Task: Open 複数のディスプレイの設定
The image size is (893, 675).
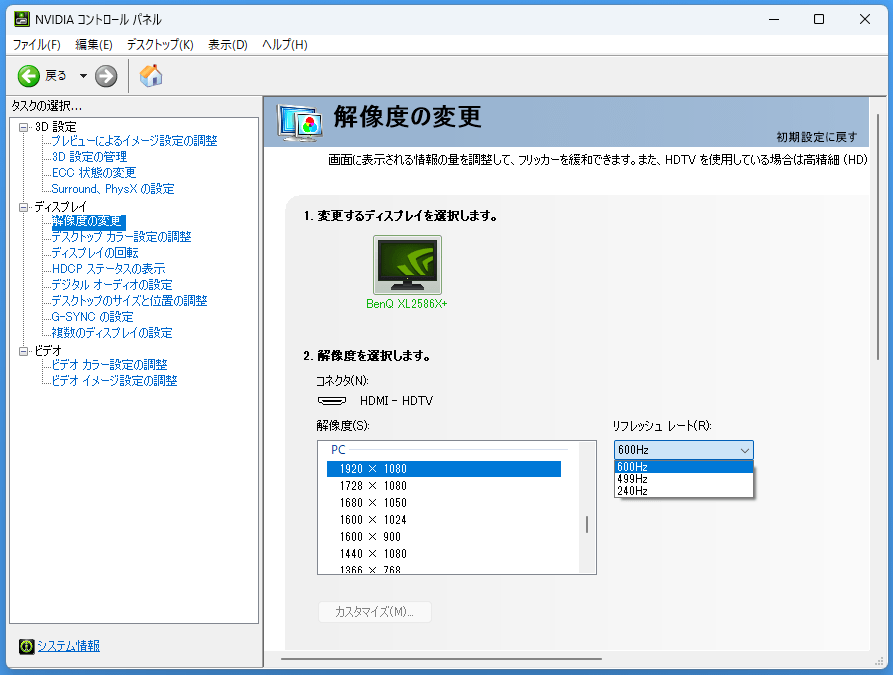Action: click(x=112, y=333)
